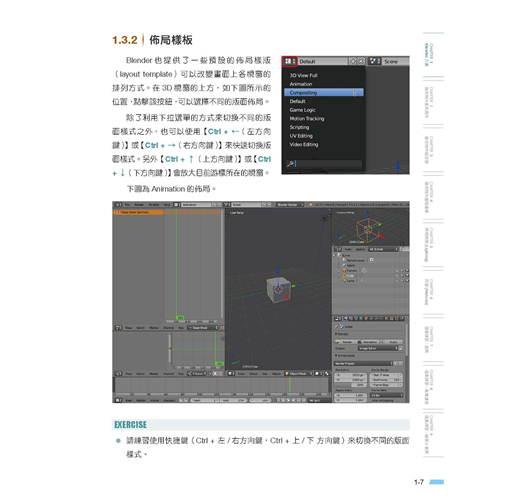Viewport: 520px width, 500px height.
Task: Open Marker menu in Dope Sheet header
Action: coord(154,328)
